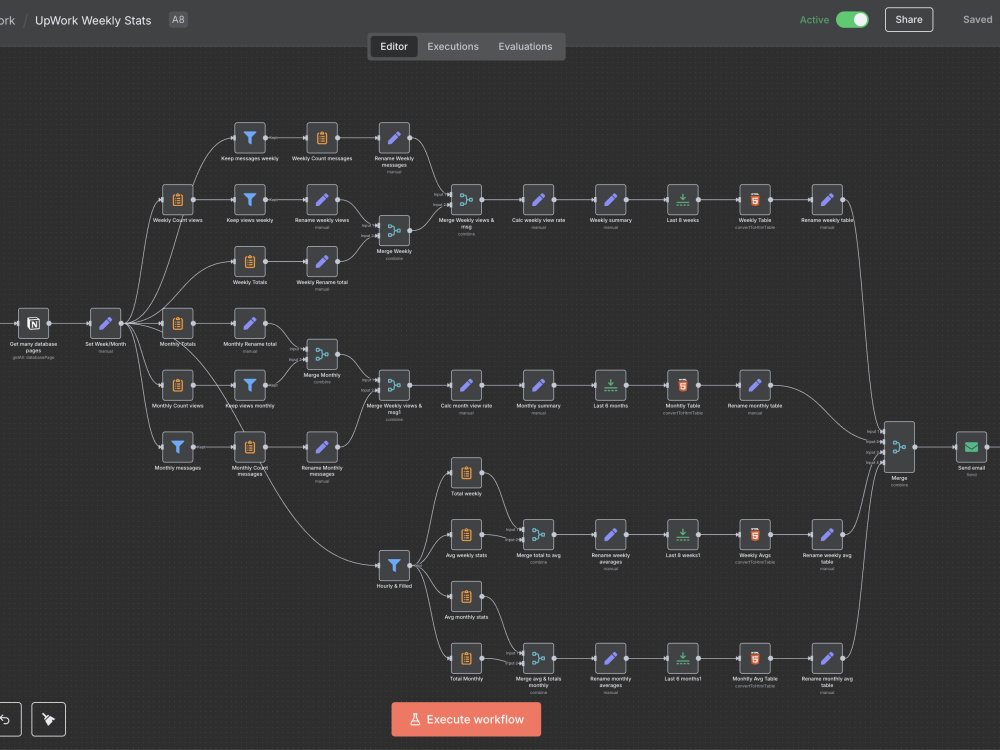Click the A8 tag next to workflow name
The width and height of the screenshot is (1000, 750).
(x=179, y=20)
